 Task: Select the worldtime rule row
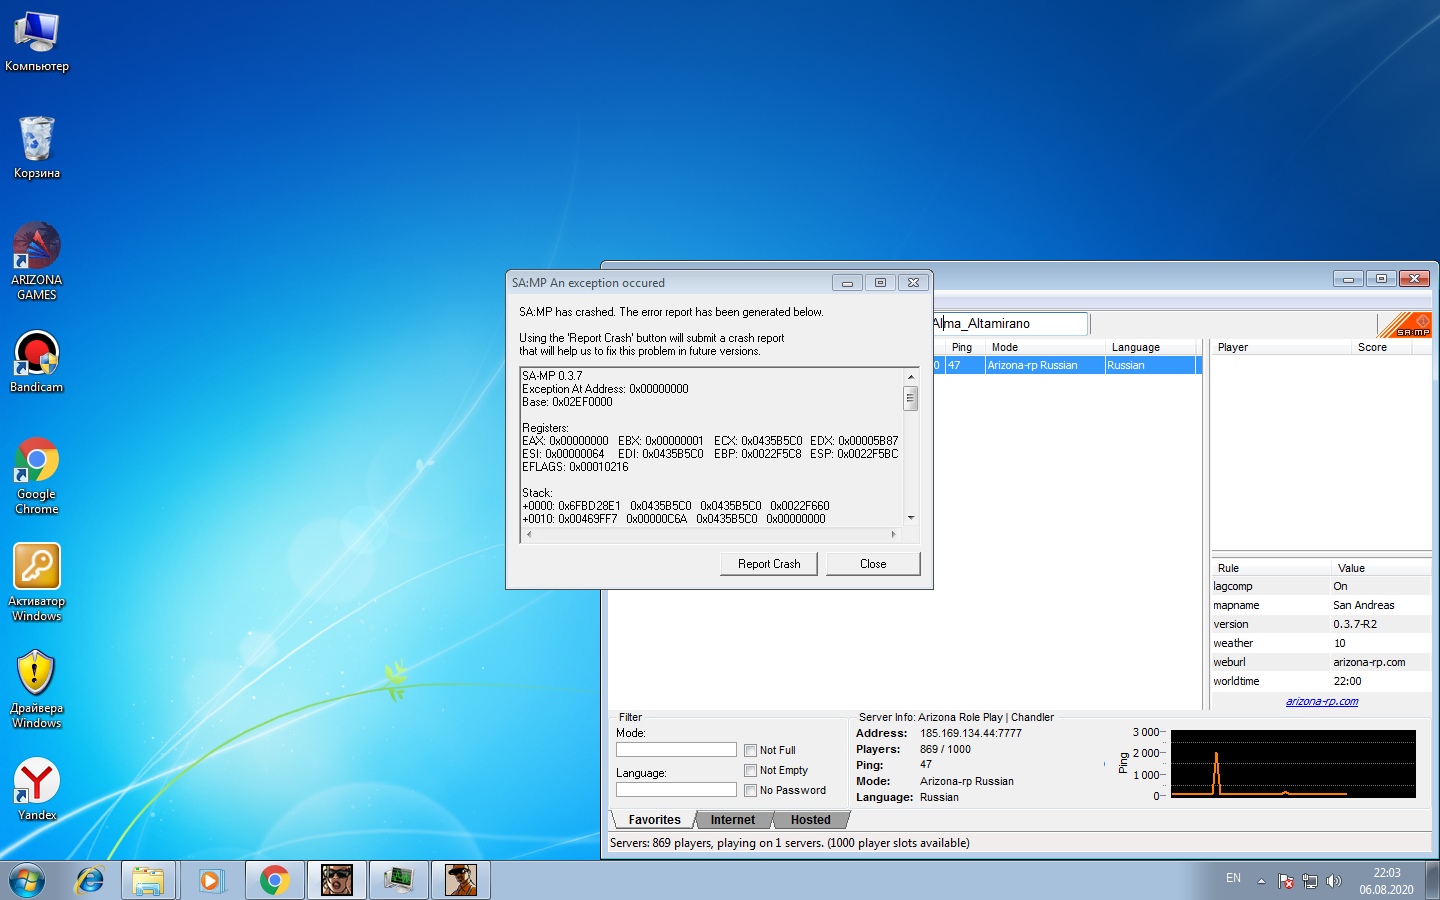[x=1321, y=681]
